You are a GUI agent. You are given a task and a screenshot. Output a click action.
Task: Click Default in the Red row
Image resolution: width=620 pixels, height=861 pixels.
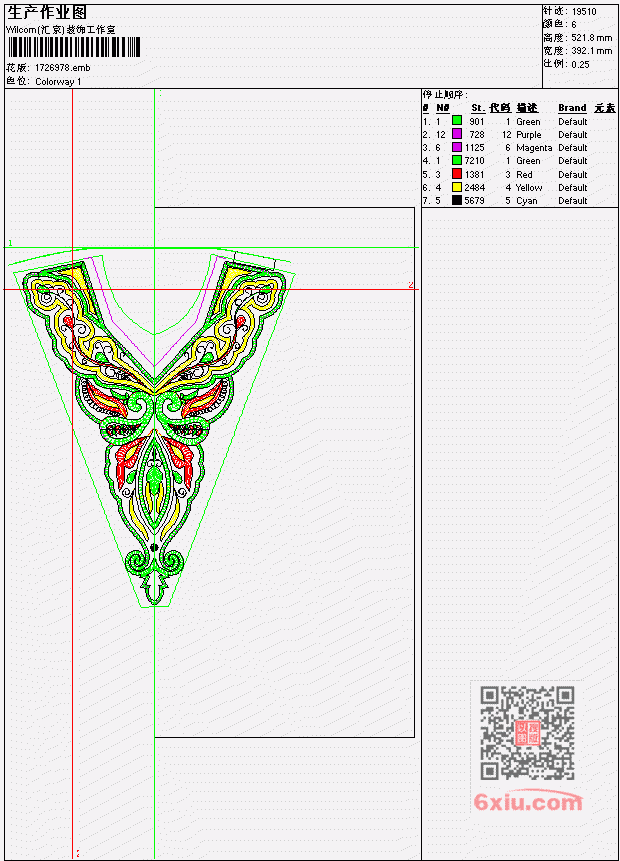pos(572,175)
